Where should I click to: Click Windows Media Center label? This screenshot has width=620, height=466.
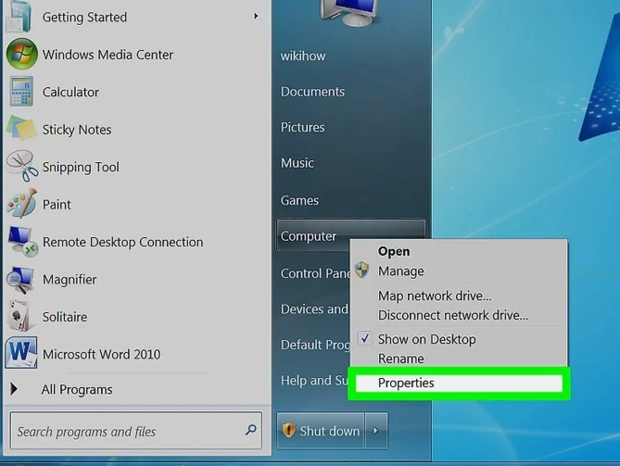pyautogui.click(x=108, y=55)
